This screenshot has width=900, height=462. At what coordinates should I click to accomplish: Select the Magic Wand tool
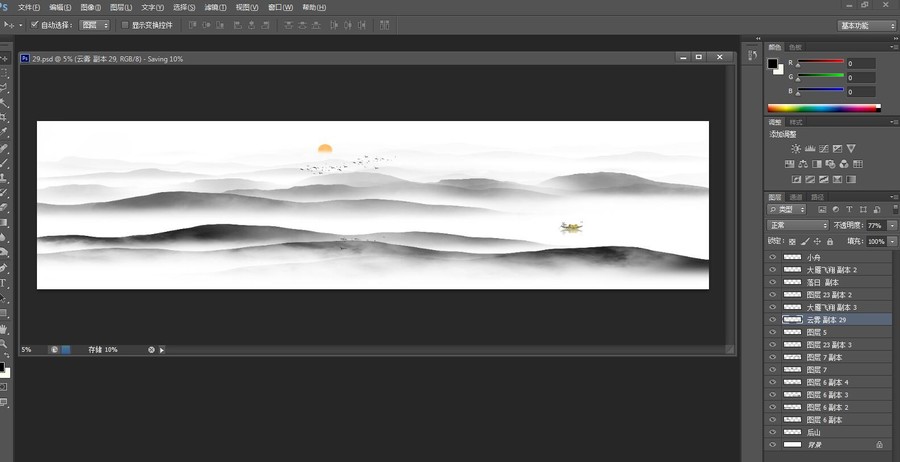3,103
